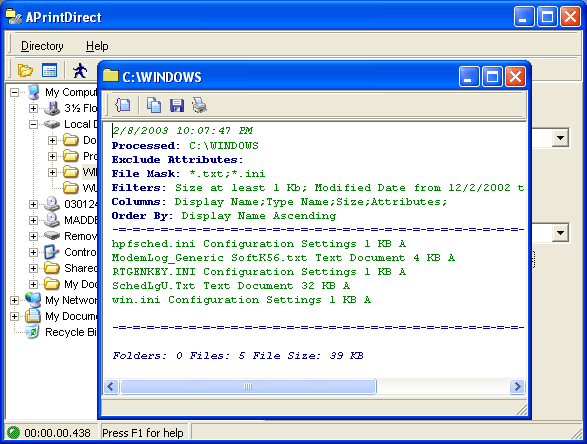Screen dimensions: 587x444
Task: Save report with the floppy disk icon
Action: tap(177, 105)
